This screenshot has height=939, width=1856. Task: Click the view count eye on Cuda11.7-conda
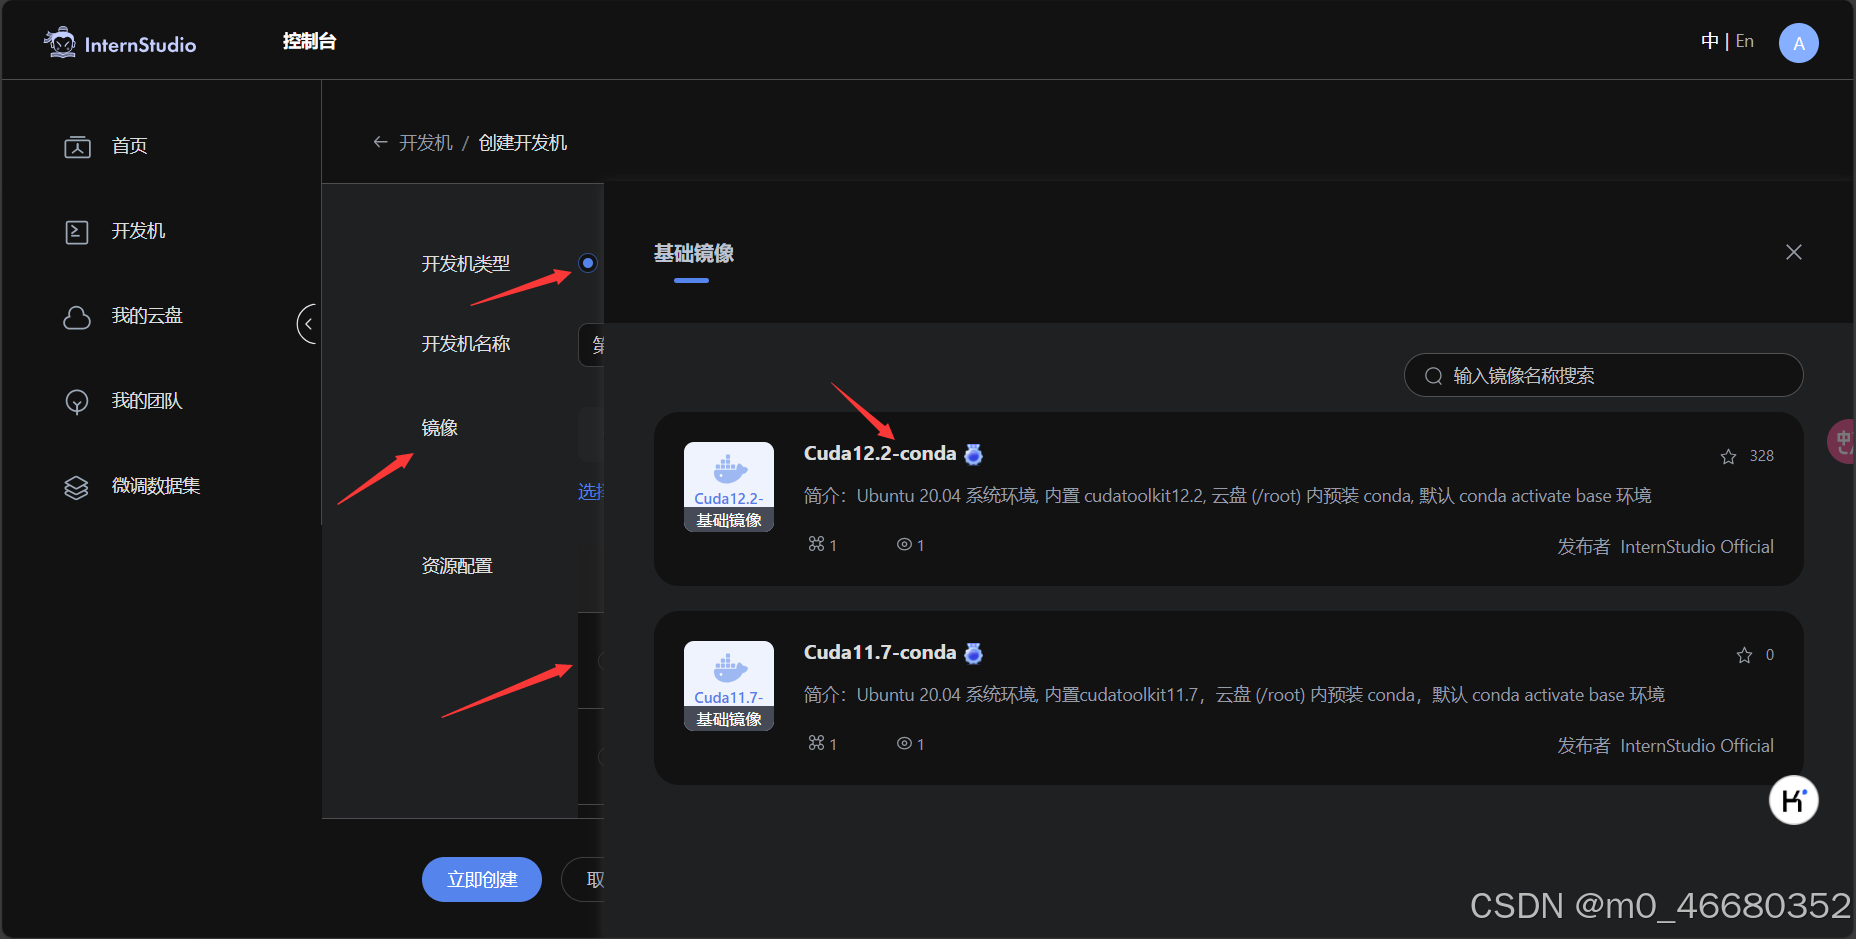pos(904,743)
